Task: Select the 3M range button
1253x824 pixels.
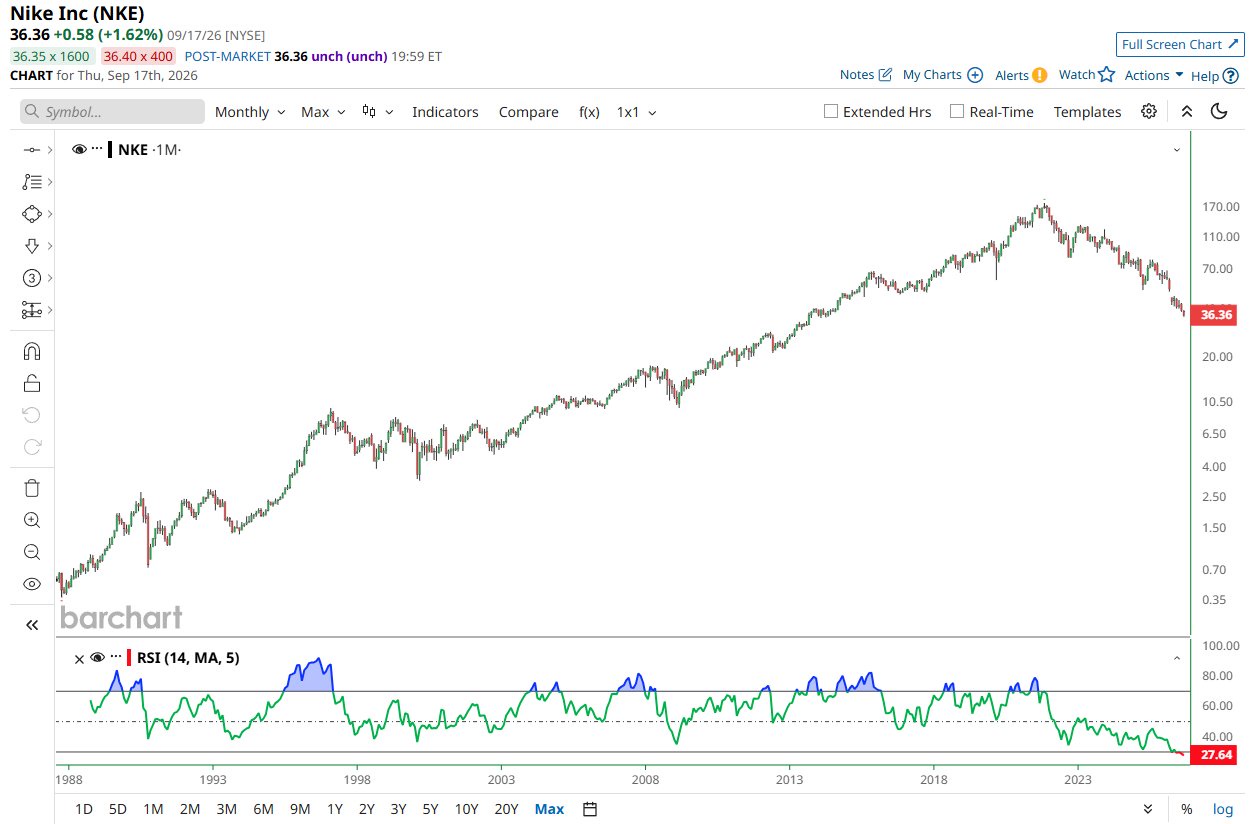Action: click(226, 809)
